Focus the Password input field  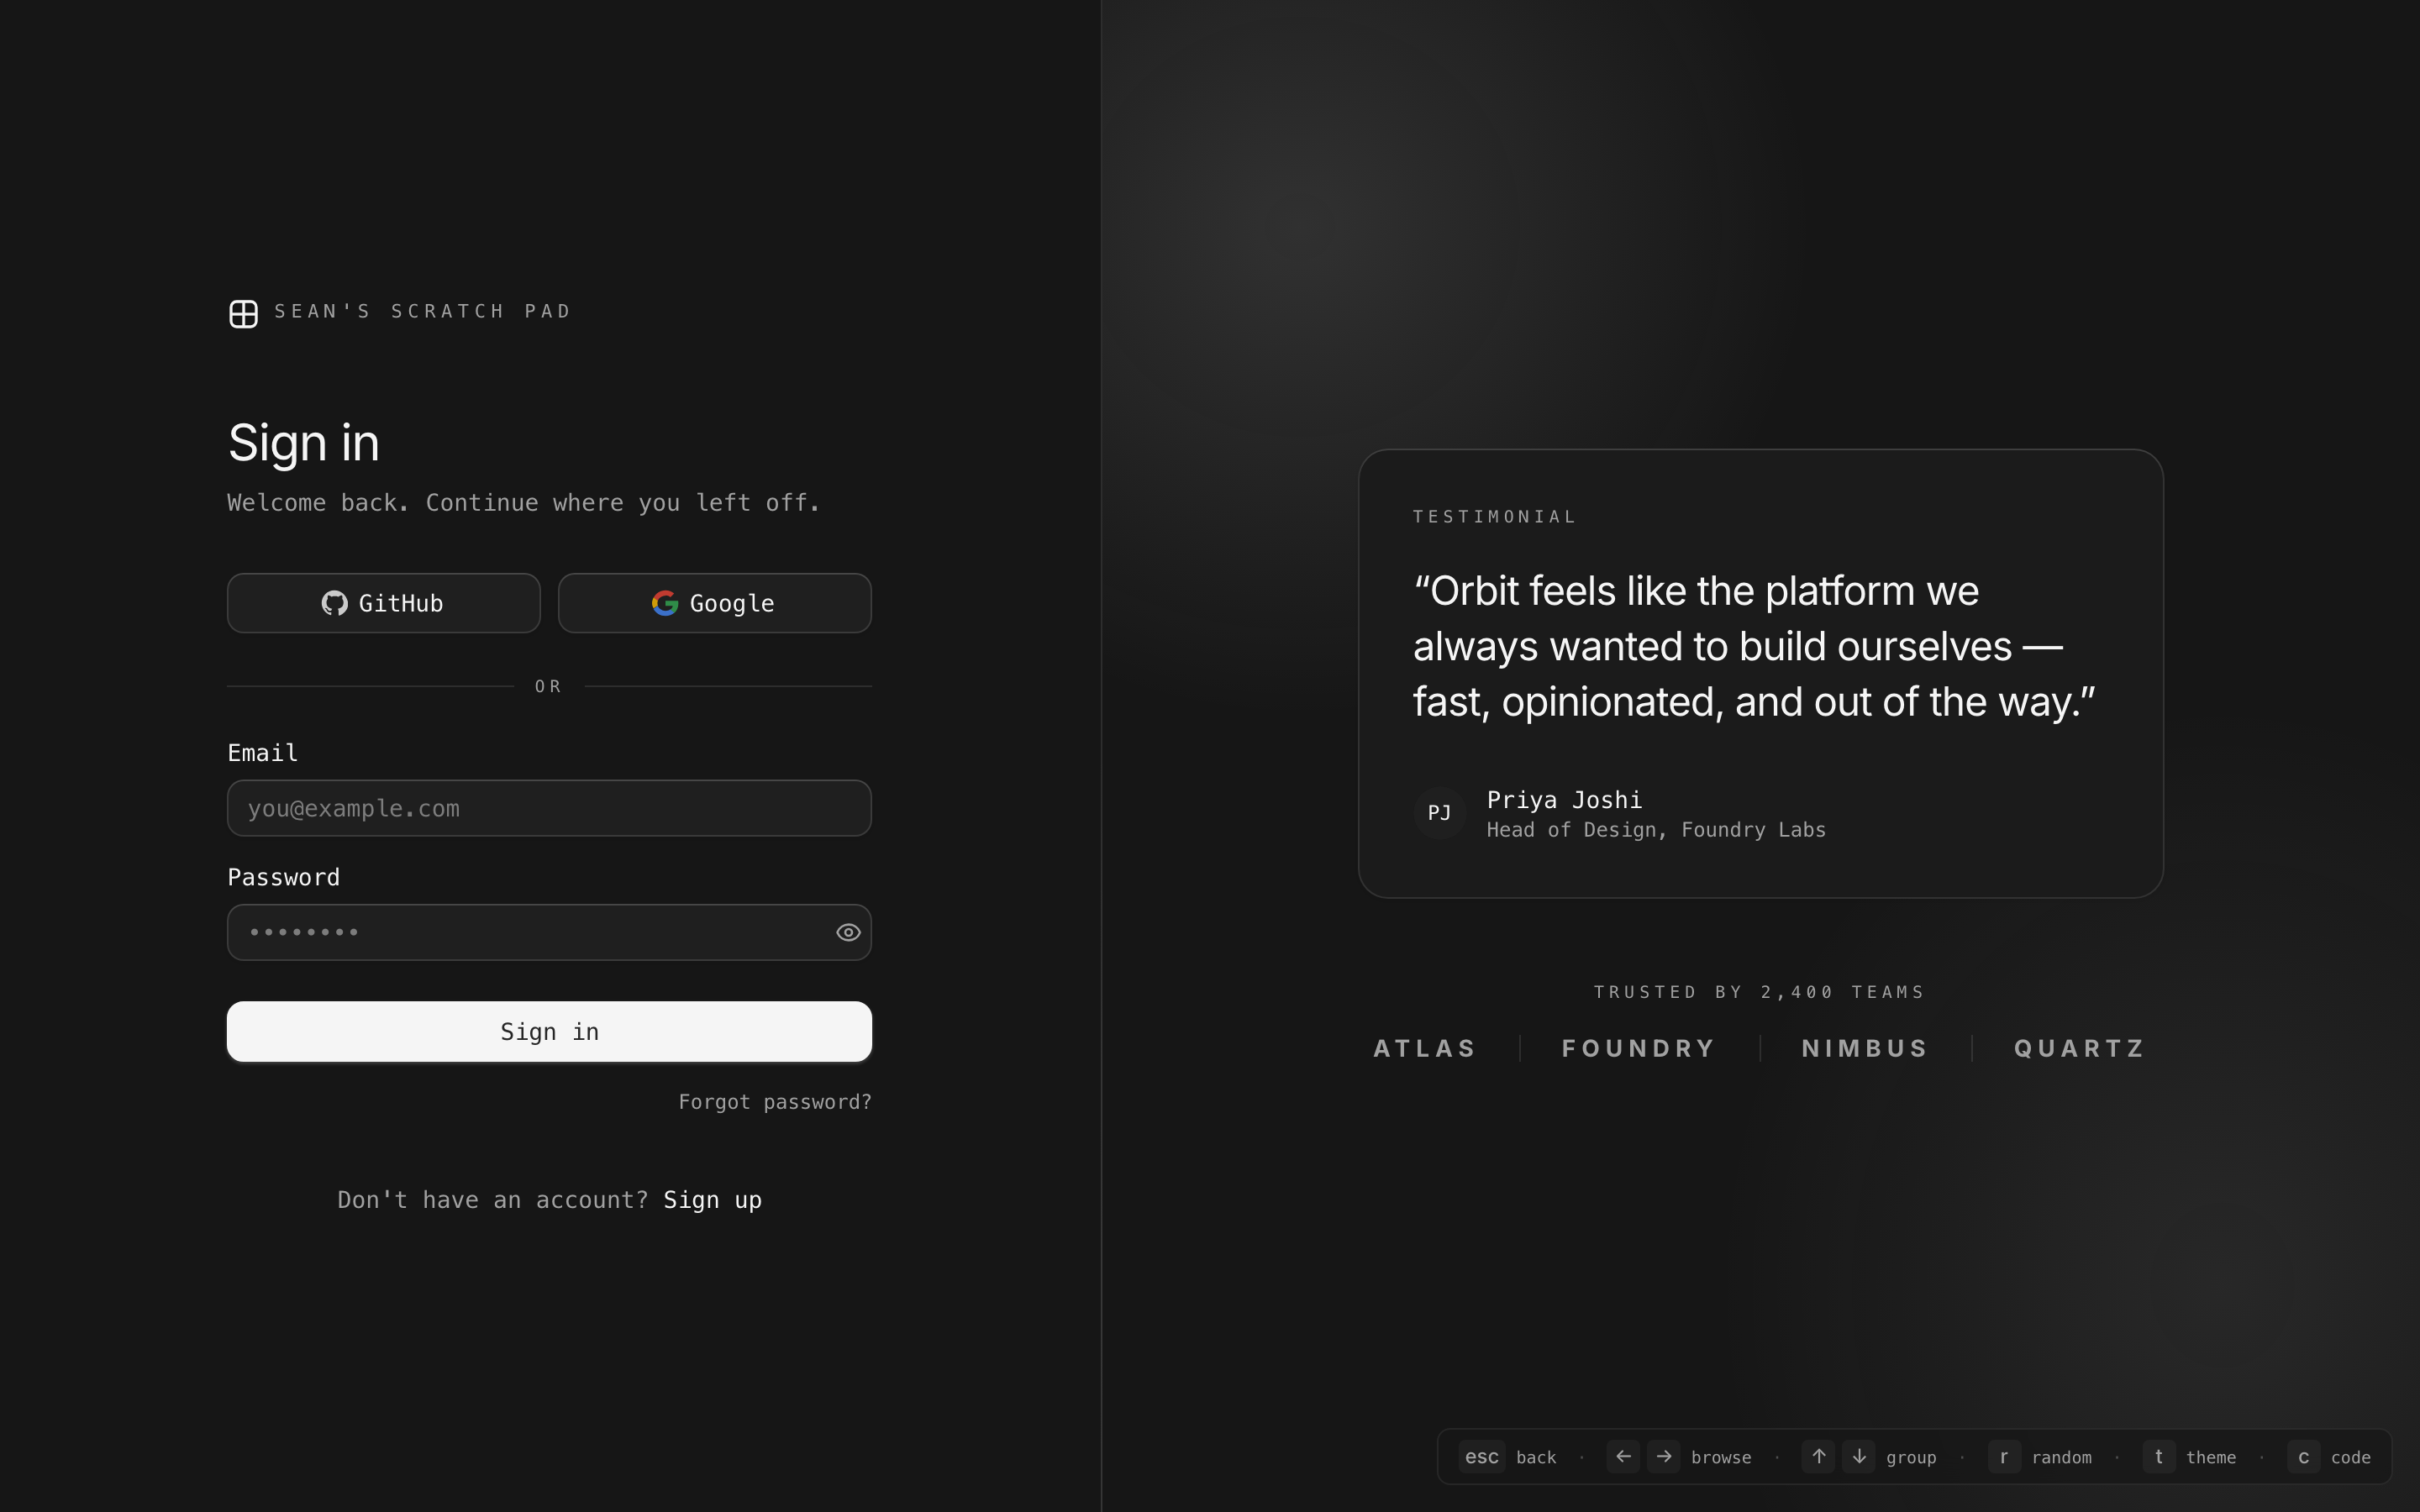[520, 932]
